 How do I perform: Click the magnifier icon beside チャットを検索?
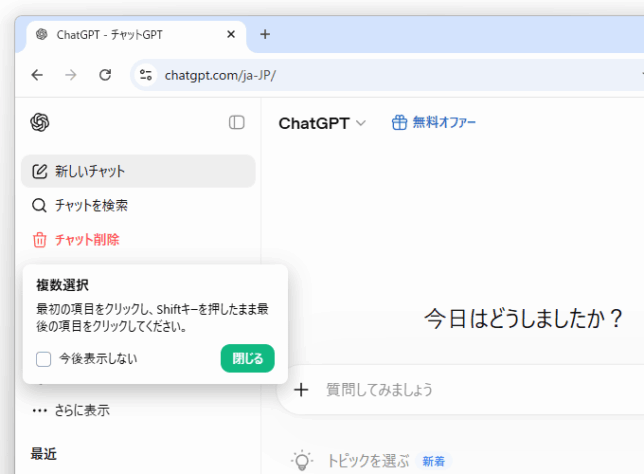pos(39,205)
